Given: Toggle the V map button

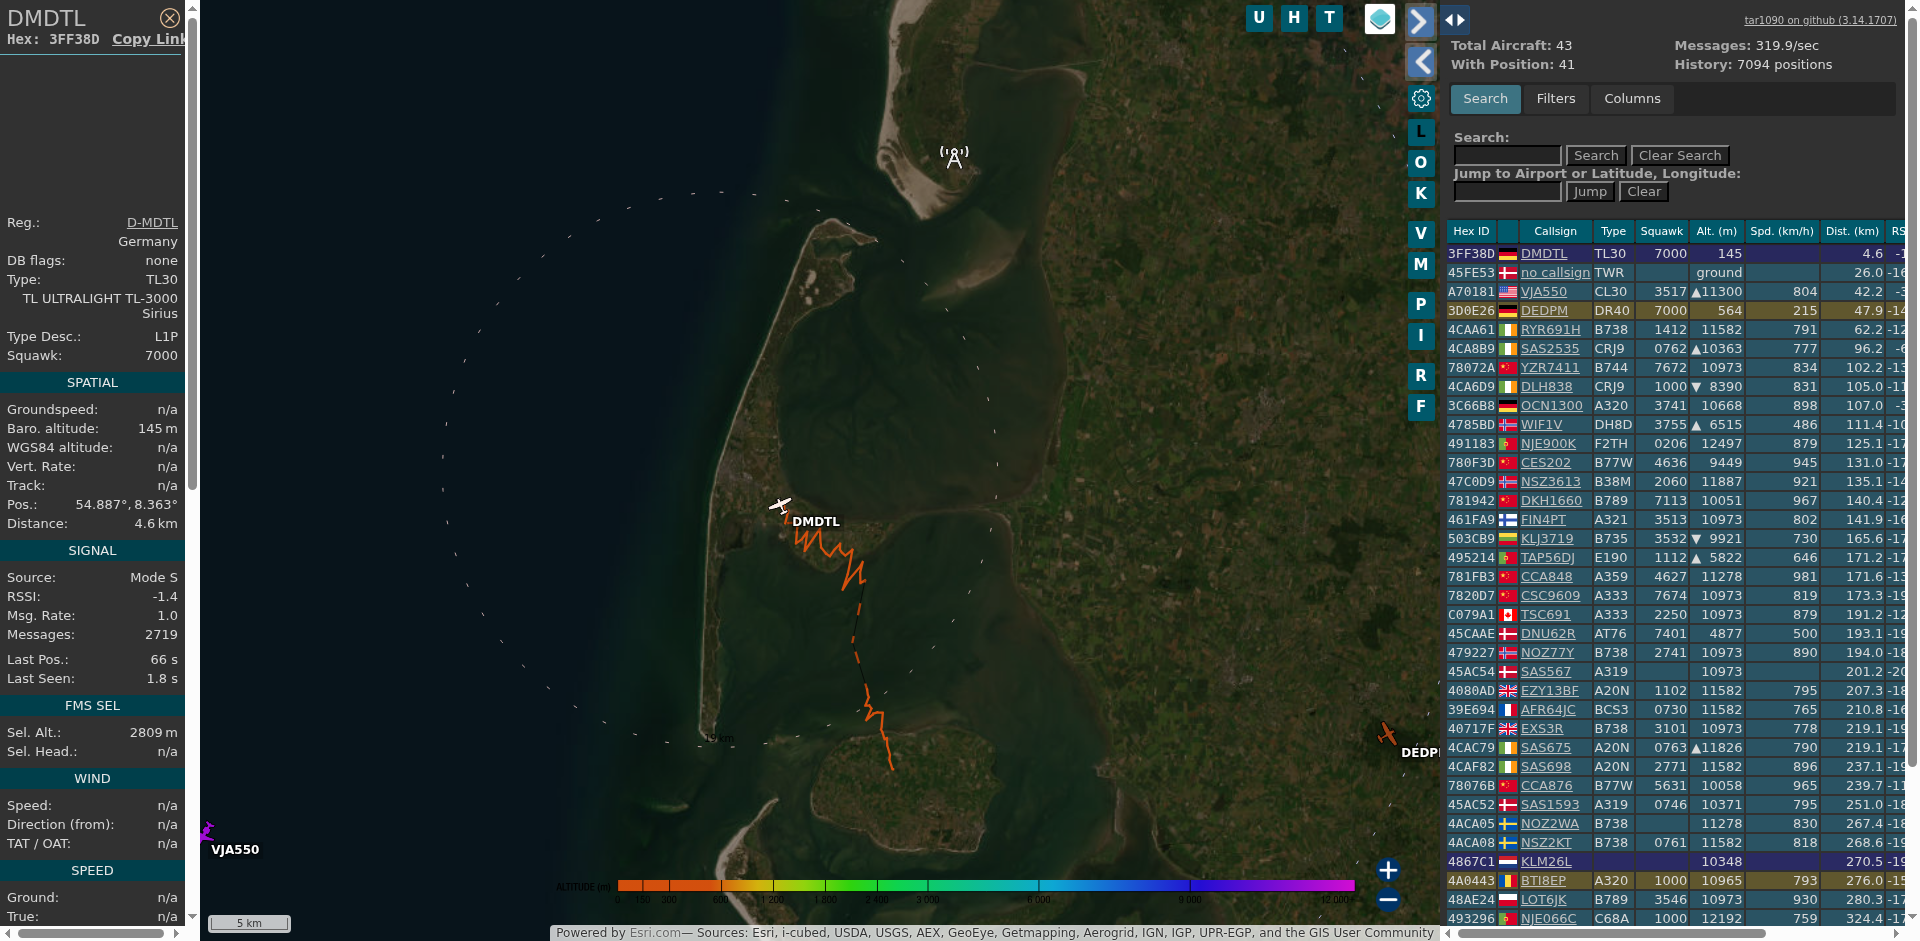Looking at the screenshot, I should pyautogui.click(x=1421, y=233).
